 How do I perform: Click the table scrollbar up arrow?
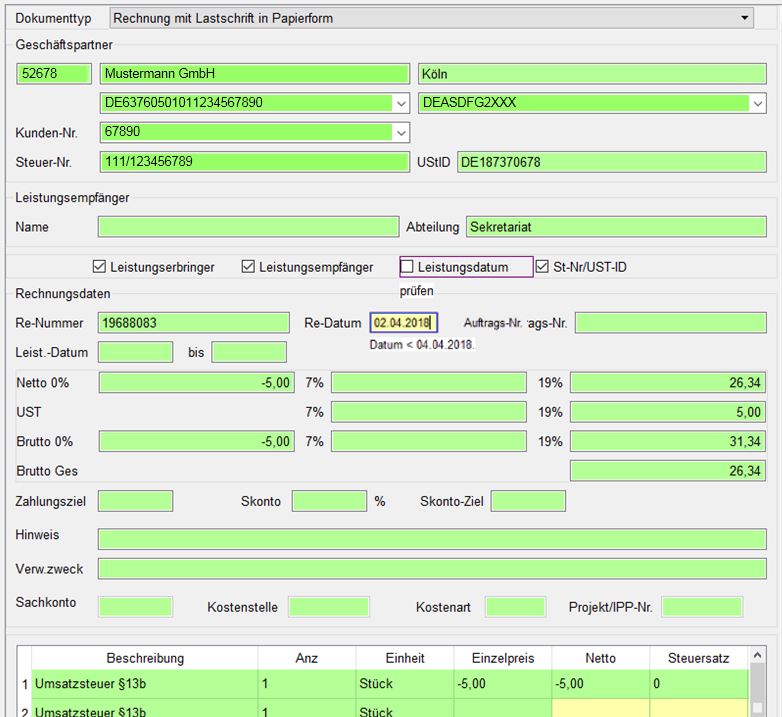(x=758, y=655)
